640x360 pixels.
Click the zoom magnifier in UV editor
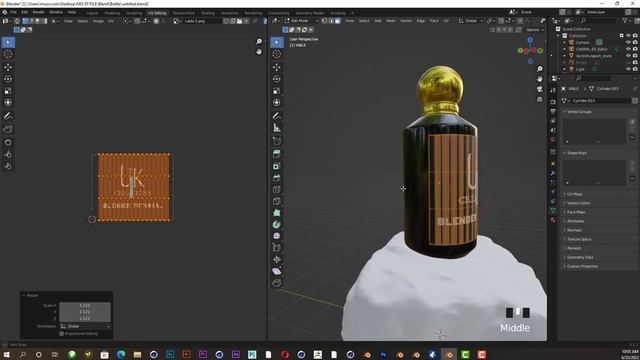(259, 42)
